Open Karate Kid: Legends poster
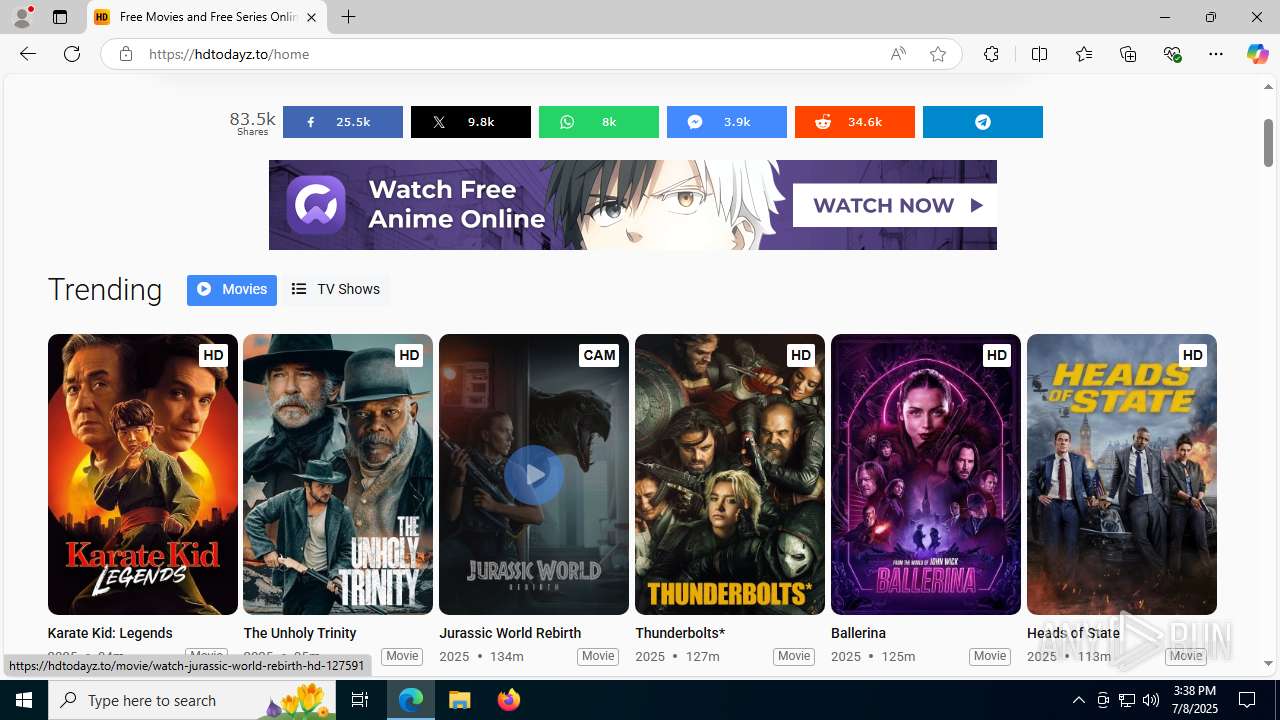 pos(143,474)
